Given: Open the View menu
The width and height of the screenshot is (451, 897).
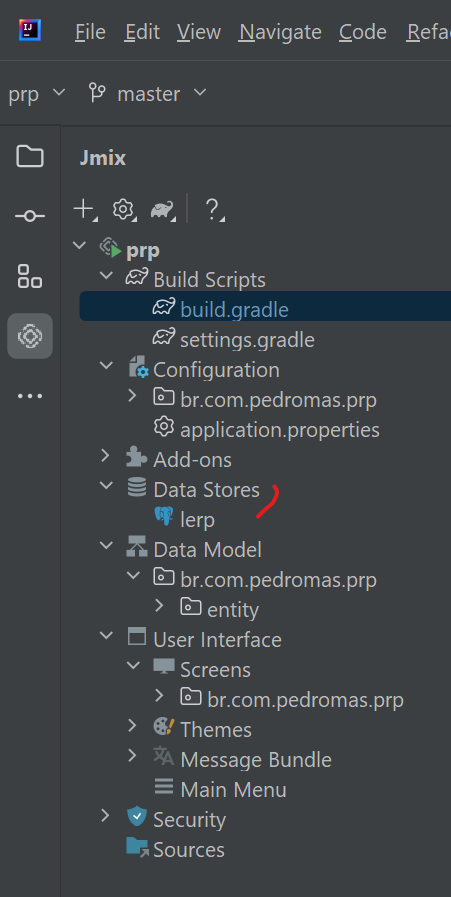Looking at the screenshot, I should pyautogui.click(x=199, y=31).
